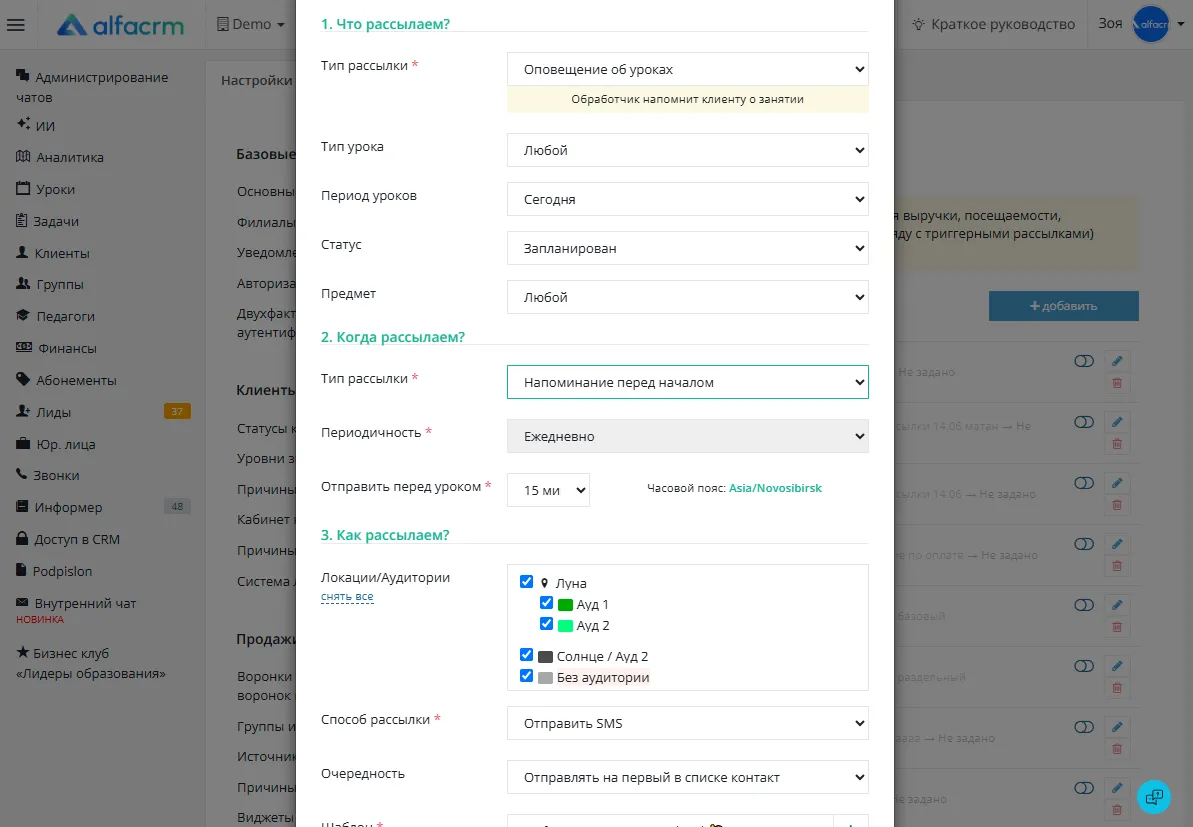
Task: Click the Аналитика sidebar icon
Action: click(23, 157)
